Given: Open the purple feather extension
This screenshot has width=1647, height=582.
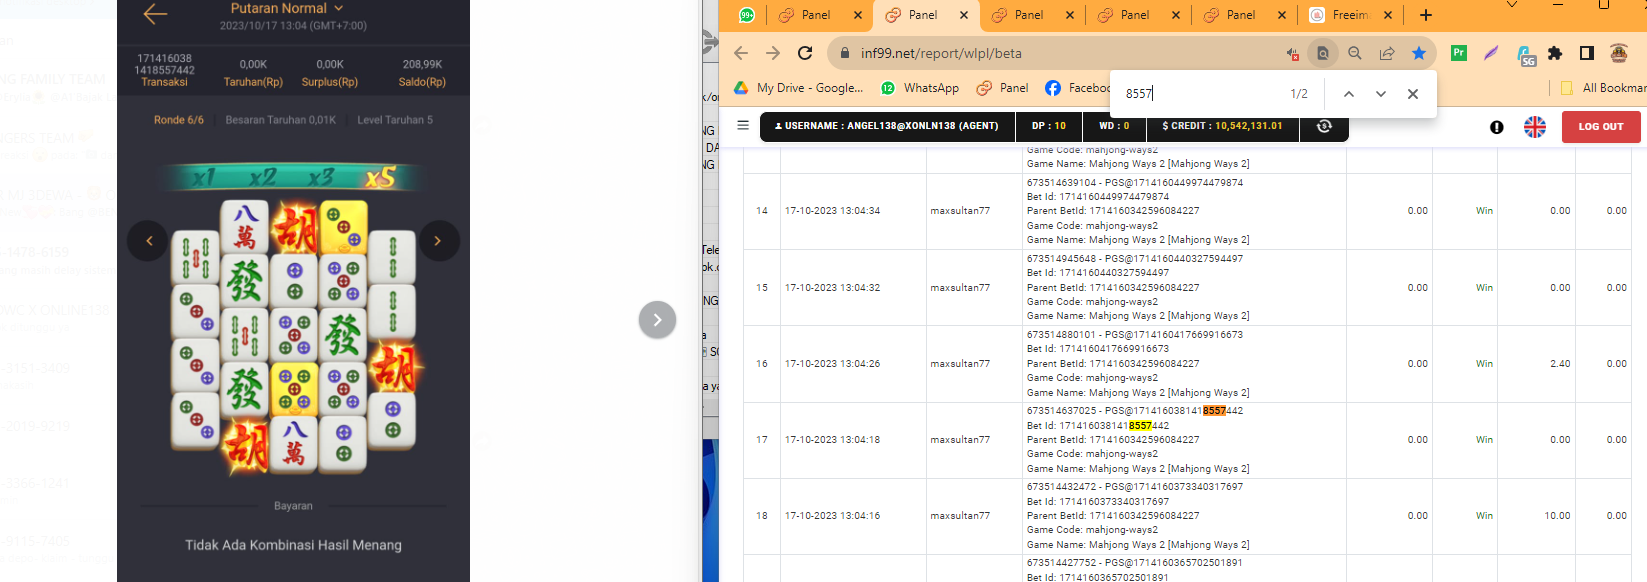Looking at the screenshot, I should click(x=1491, y=53).
